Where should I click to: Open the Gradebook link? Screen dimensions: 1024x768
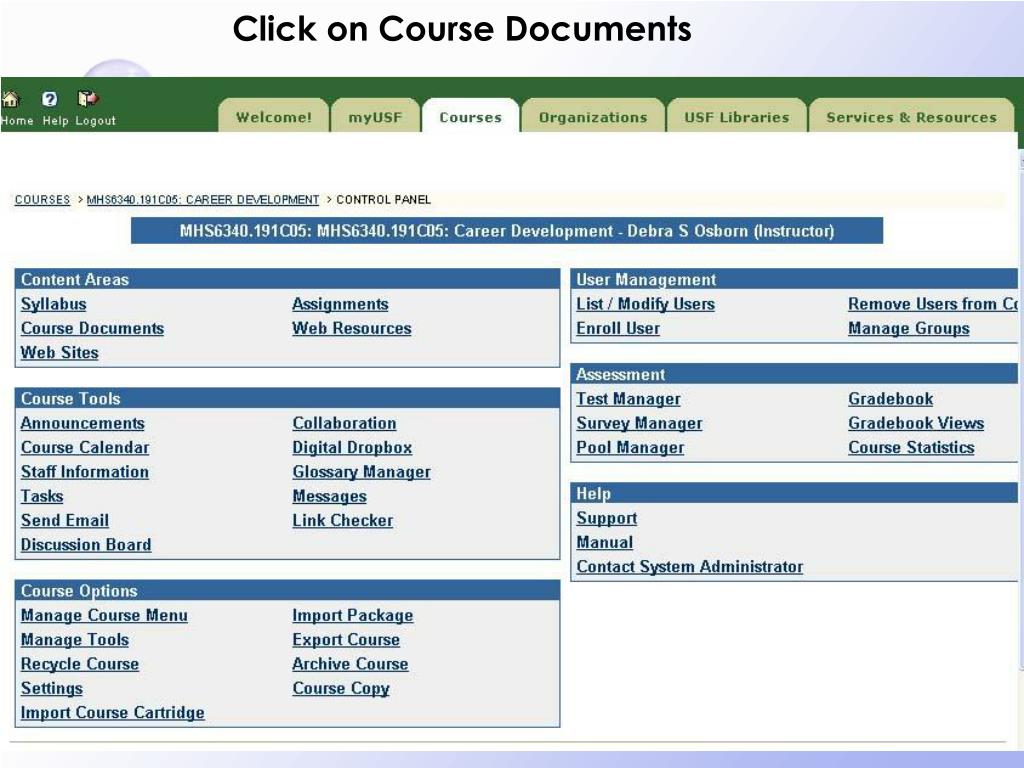[x=891, y=399]
